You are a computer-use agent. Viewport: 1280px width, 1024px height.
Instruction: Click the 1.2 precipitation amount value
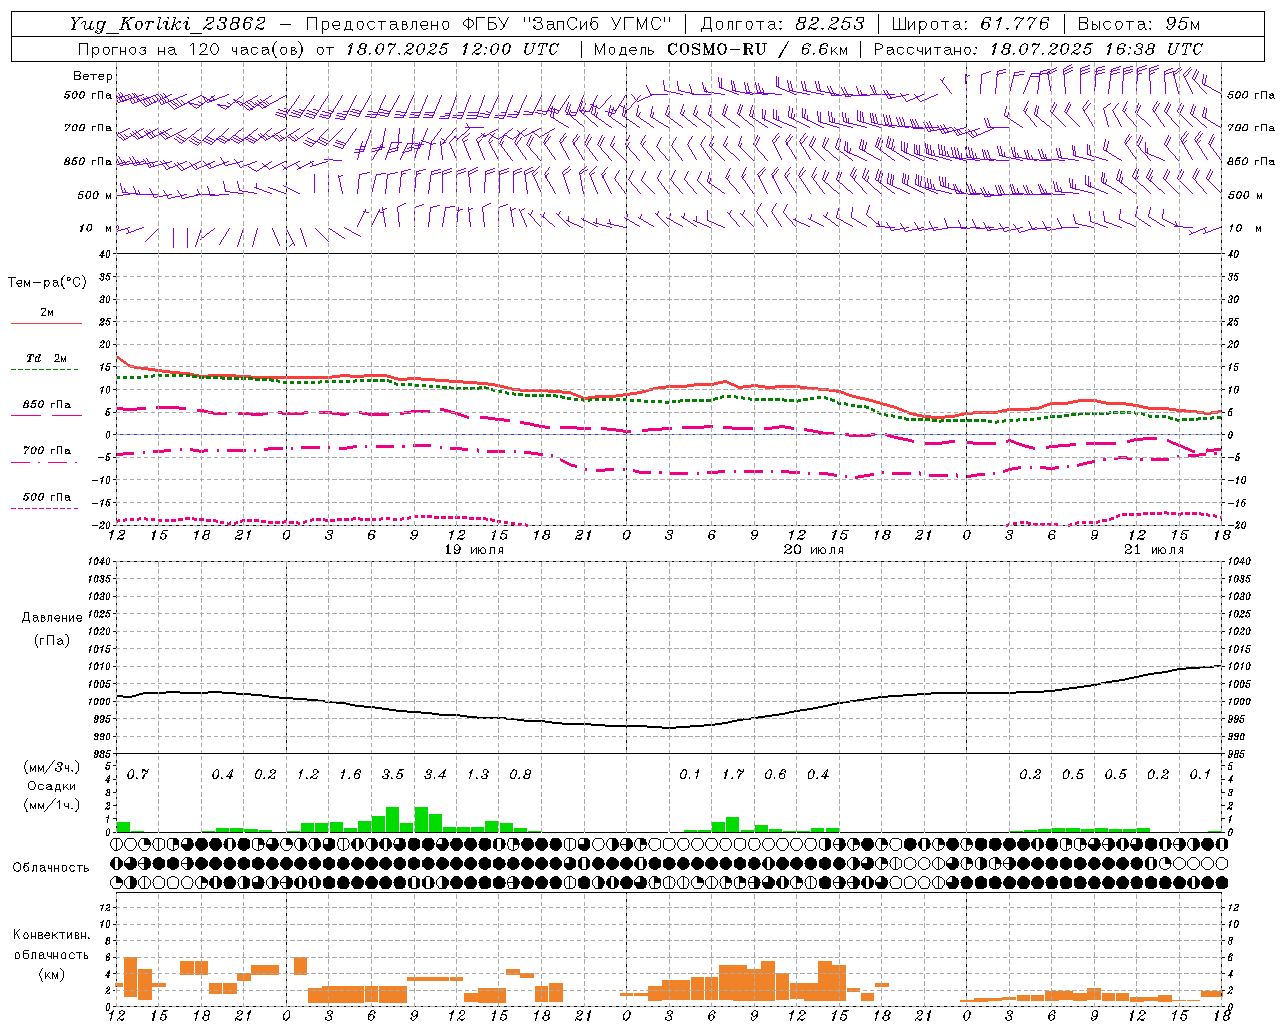pos(308,774)
